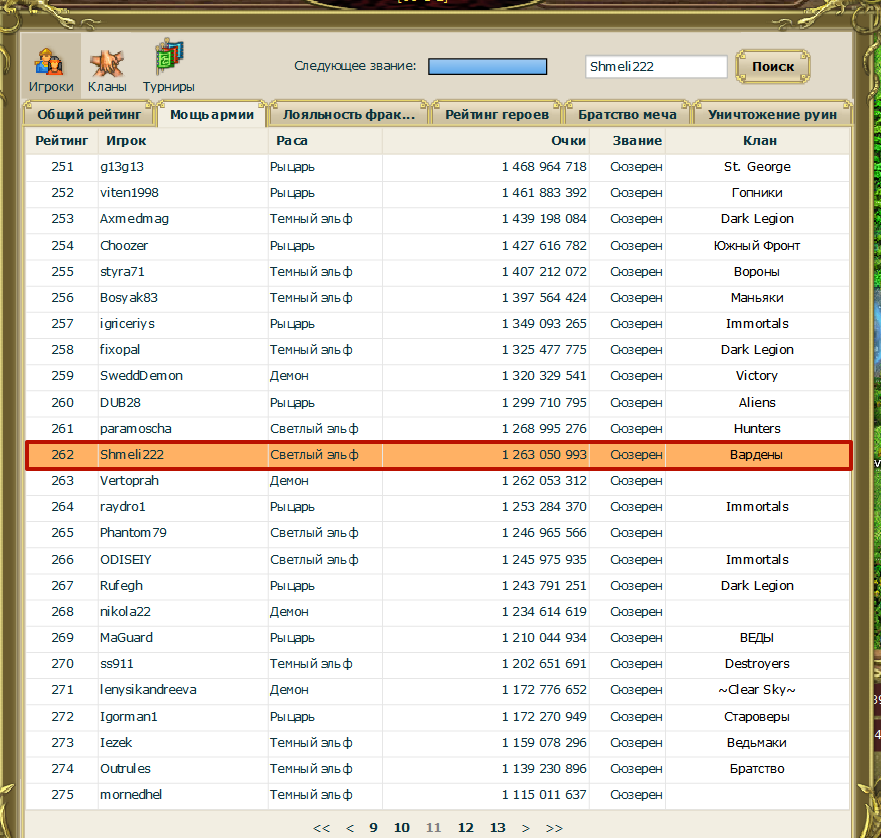Click the Поиск search button

(x=773, y=66)
